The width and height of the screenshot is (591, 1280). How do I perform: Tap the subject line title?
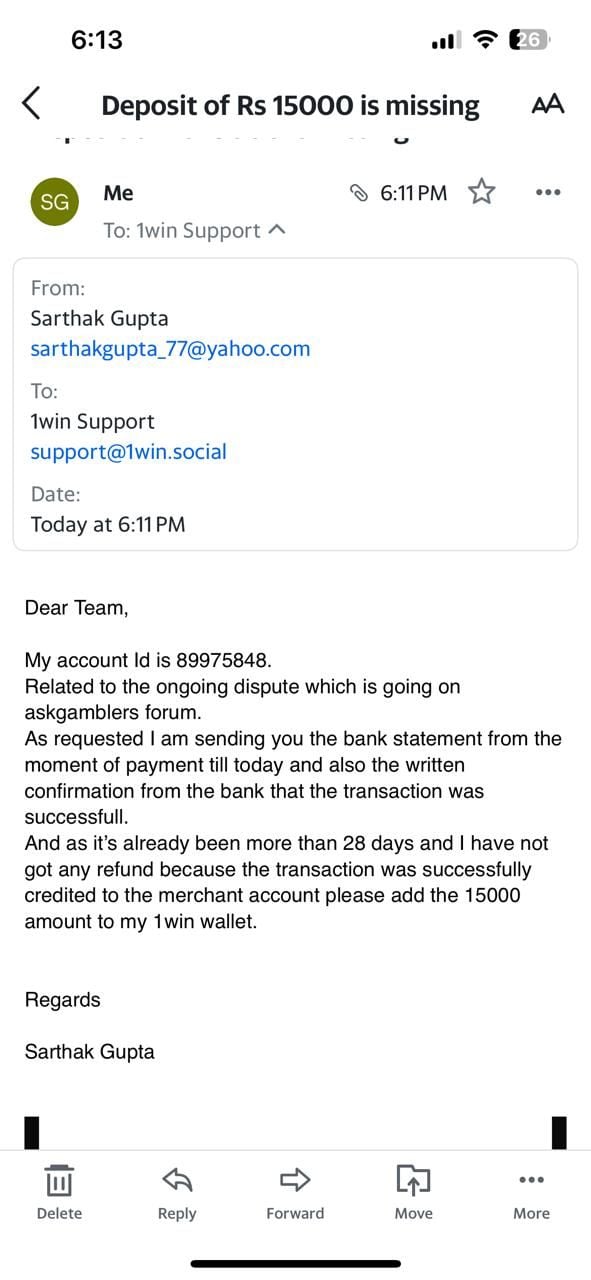(290, 105)
